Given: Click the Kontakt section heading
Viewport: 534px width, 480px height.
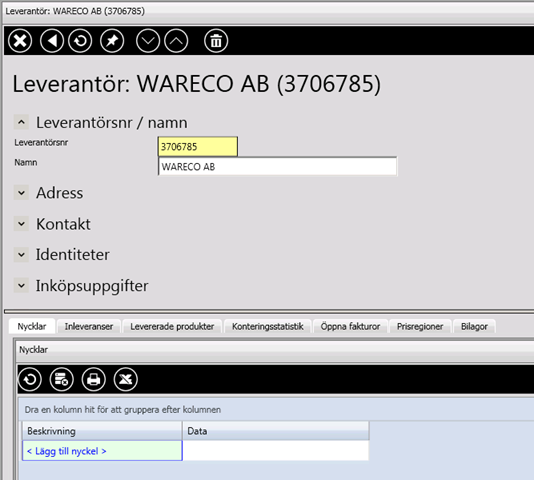Looking at the screenshot, I should click(x=63, y=224).
